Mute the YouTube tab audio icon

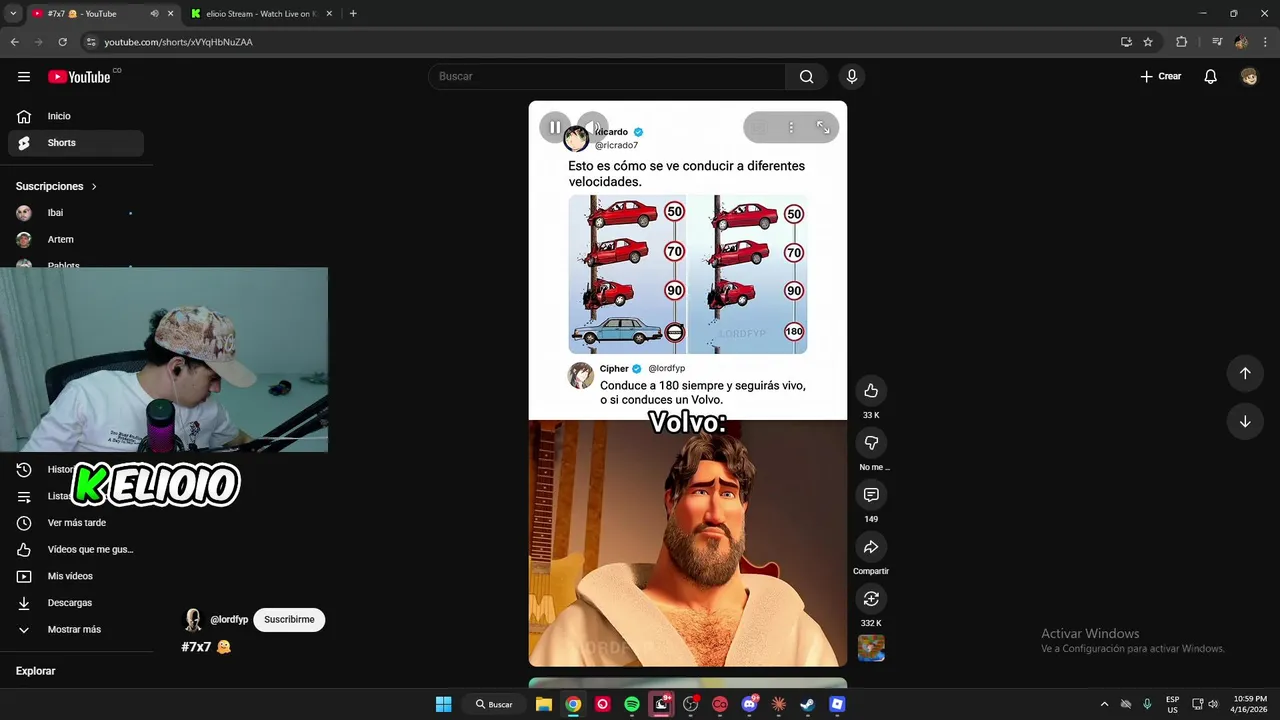154,14
